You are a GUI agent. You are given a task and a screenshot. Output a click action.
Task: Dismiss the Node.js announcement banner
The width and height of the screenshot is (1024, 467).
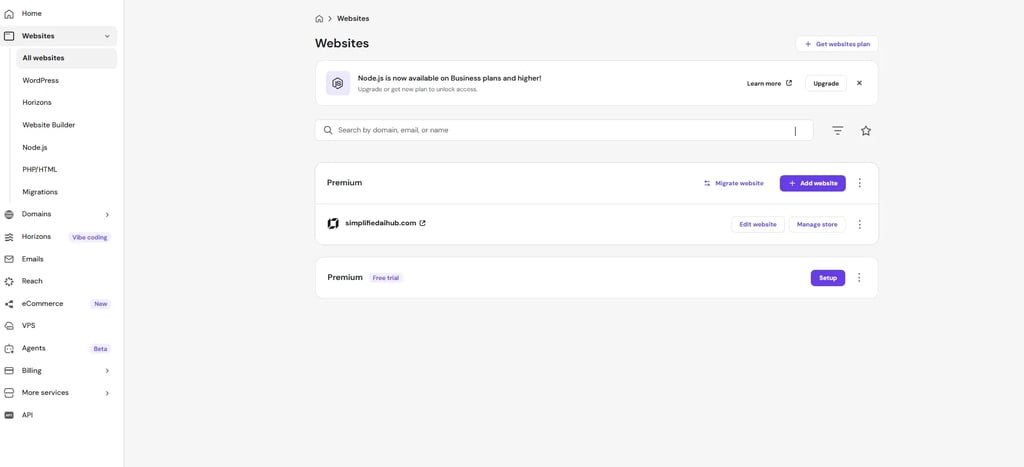tap(859, 83)
